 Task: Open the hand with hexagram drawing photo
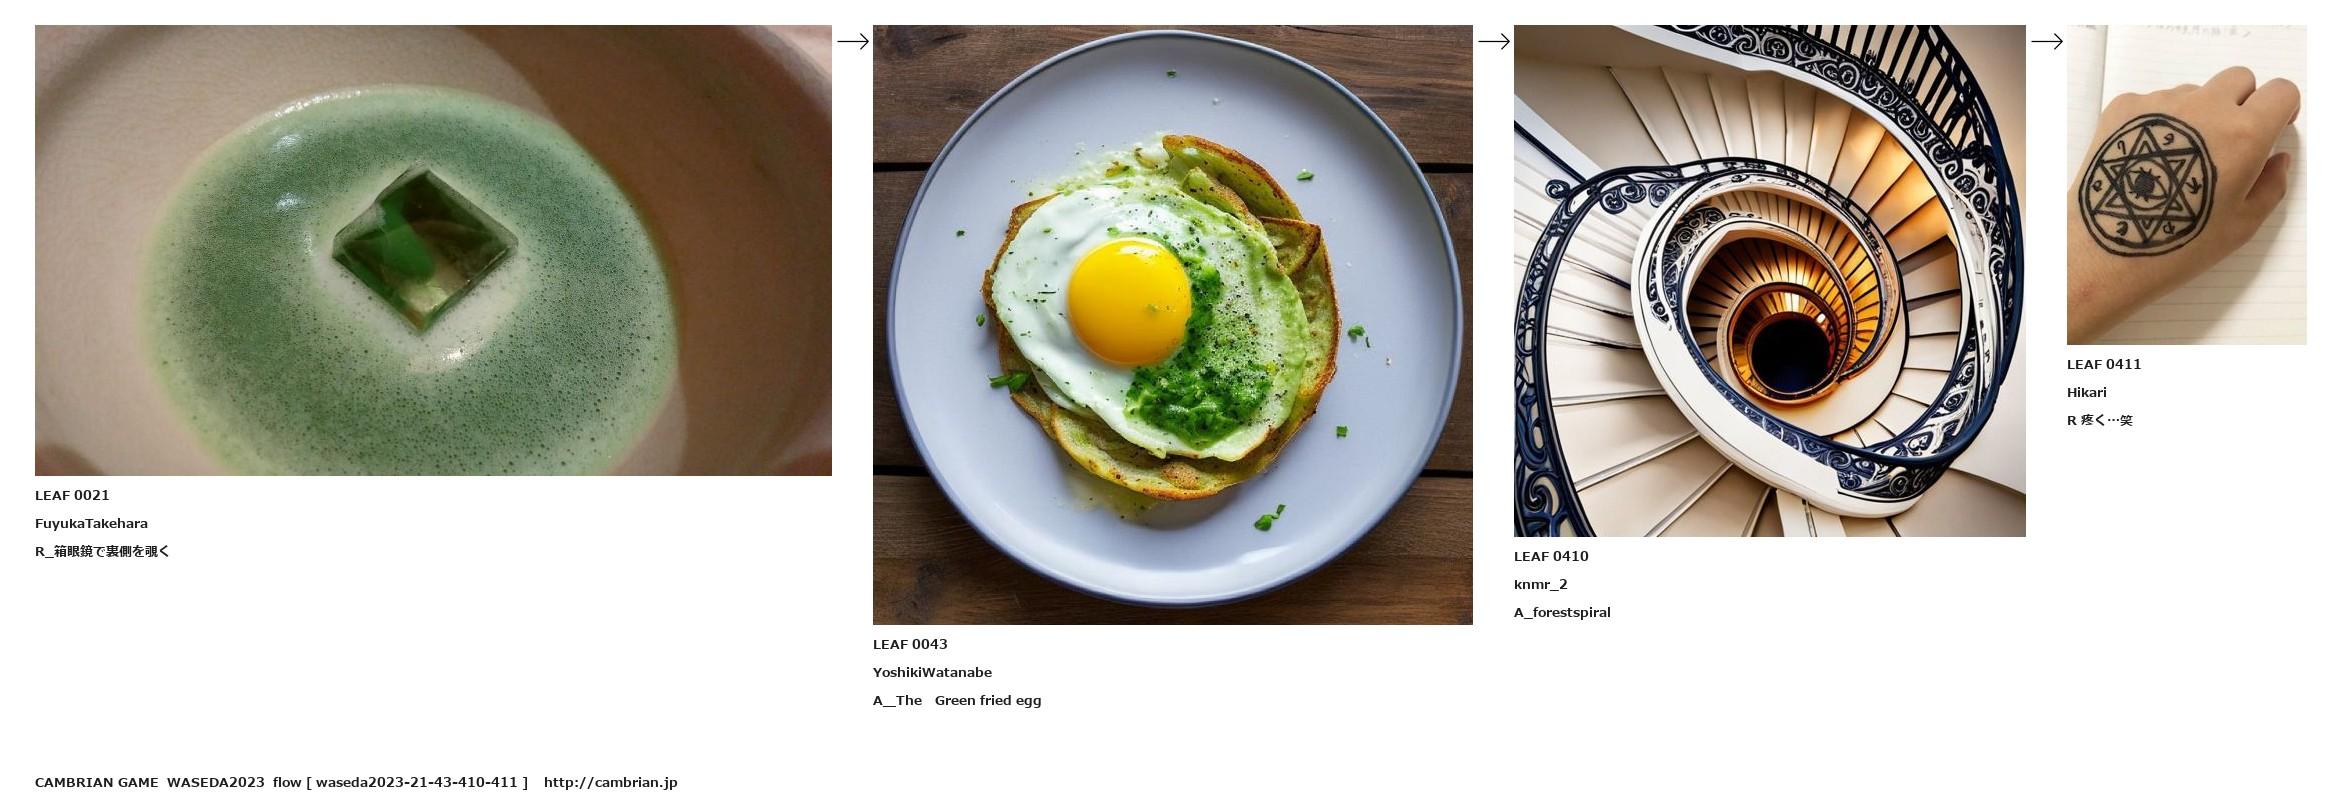[x=2187, y=185]
